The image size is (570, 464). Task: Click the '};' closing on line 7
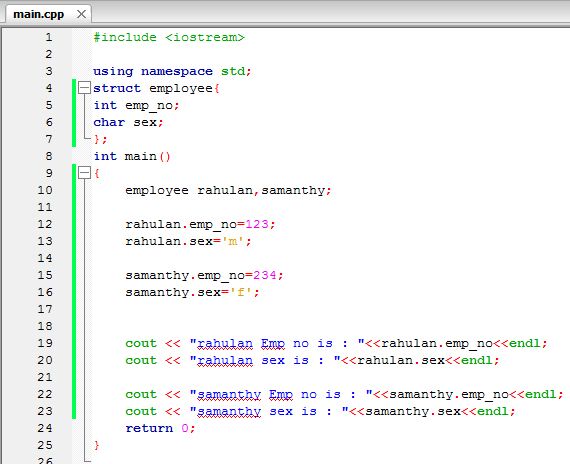click(100, 139)
